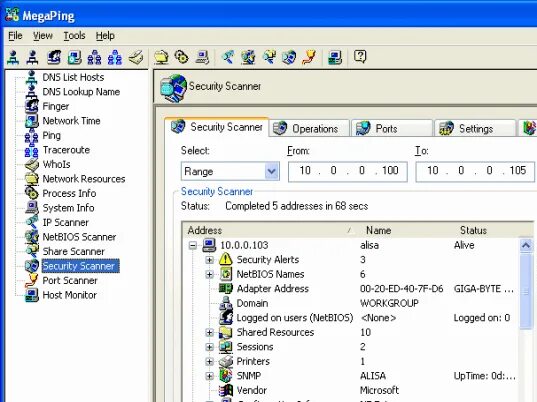Click the MegaPing title bar application icon
This screenshot has width=537, height=402.
pyautogui.click(x=12, y=15)
